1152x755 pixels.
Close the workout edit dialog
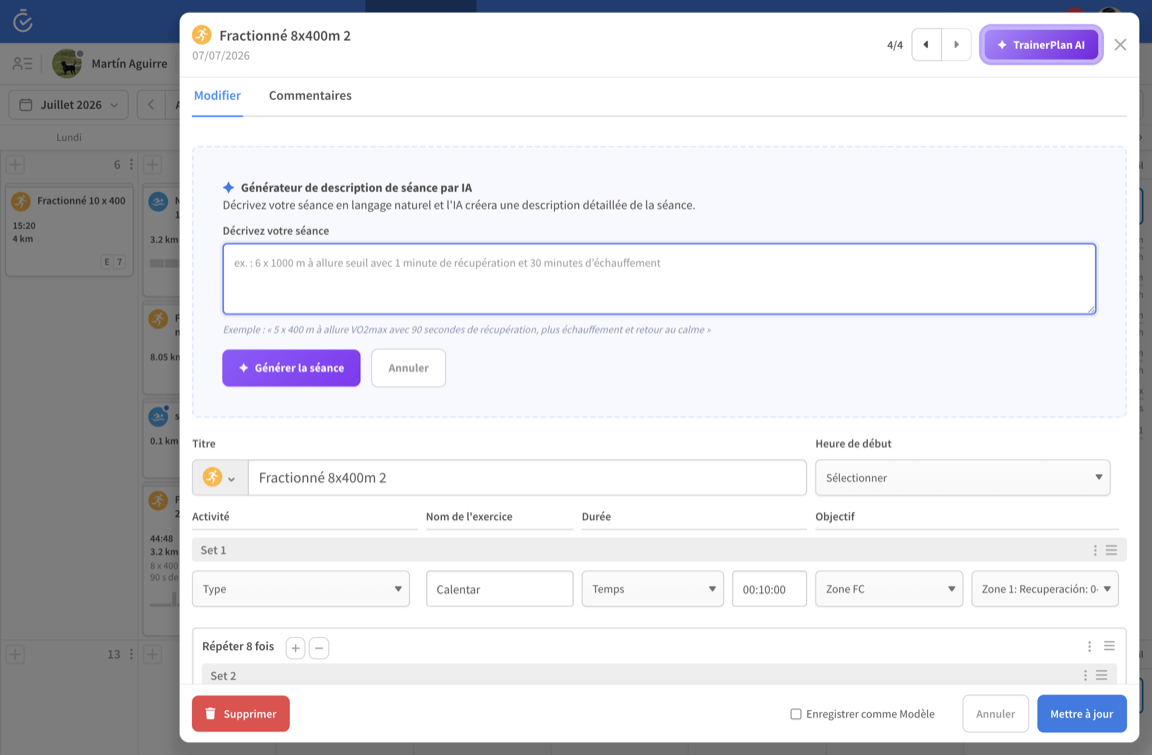coord(1120,45)
